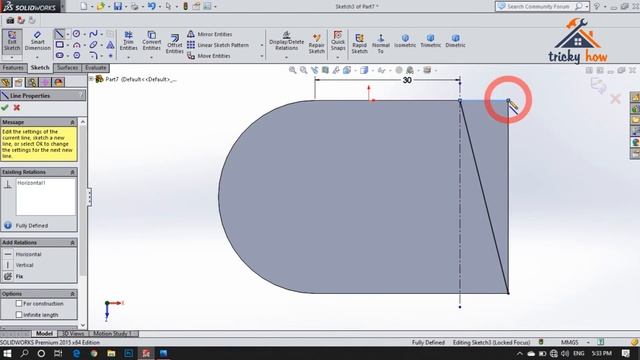Collapse the Existing Relations section
Image resolution: width=640 pixels, height=360 pixels.
coord(73,172)
